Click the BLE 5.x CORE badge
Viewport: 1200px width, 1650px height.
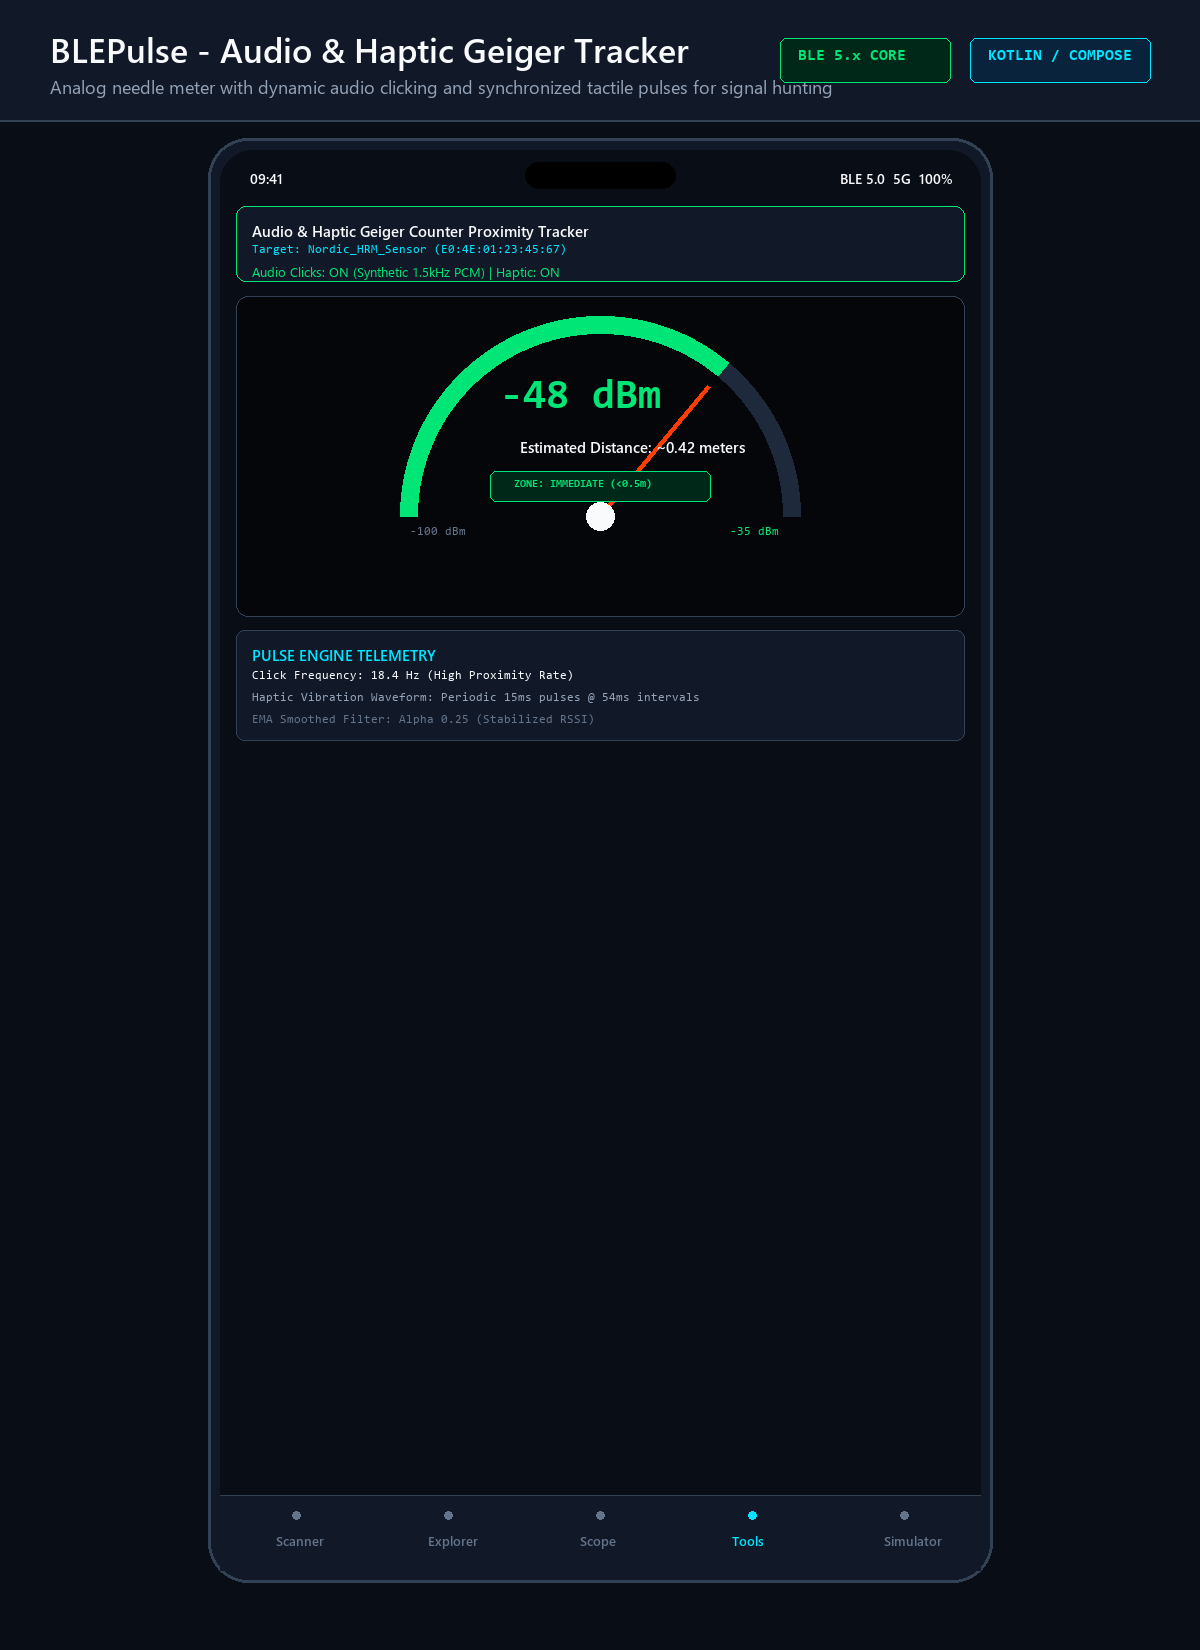(x=865, y=60)
